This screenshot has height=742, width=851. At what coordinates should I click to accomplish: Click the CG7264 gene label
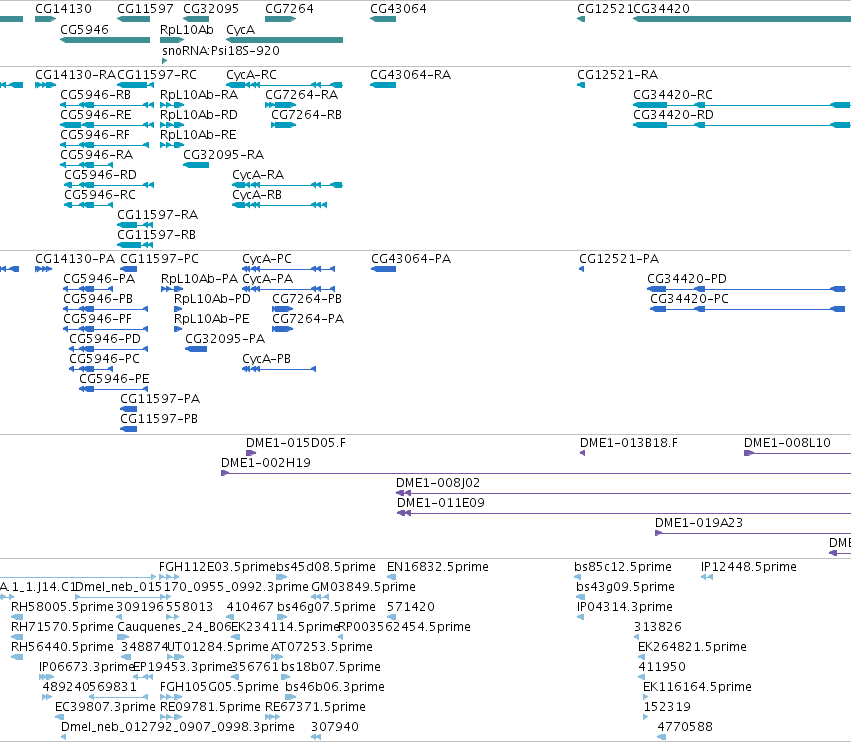(x=289, y=9)
